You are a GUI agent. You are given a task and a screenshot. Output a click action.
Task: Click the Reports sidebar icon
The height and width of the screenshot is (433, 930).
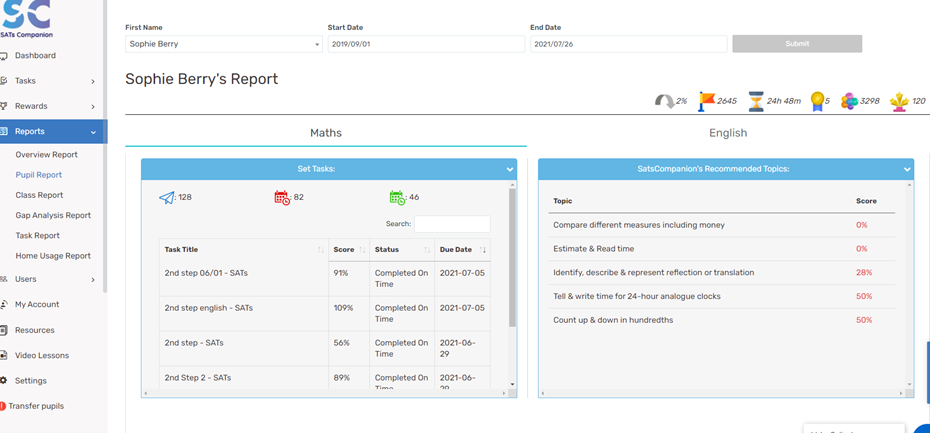click(3, 132)
